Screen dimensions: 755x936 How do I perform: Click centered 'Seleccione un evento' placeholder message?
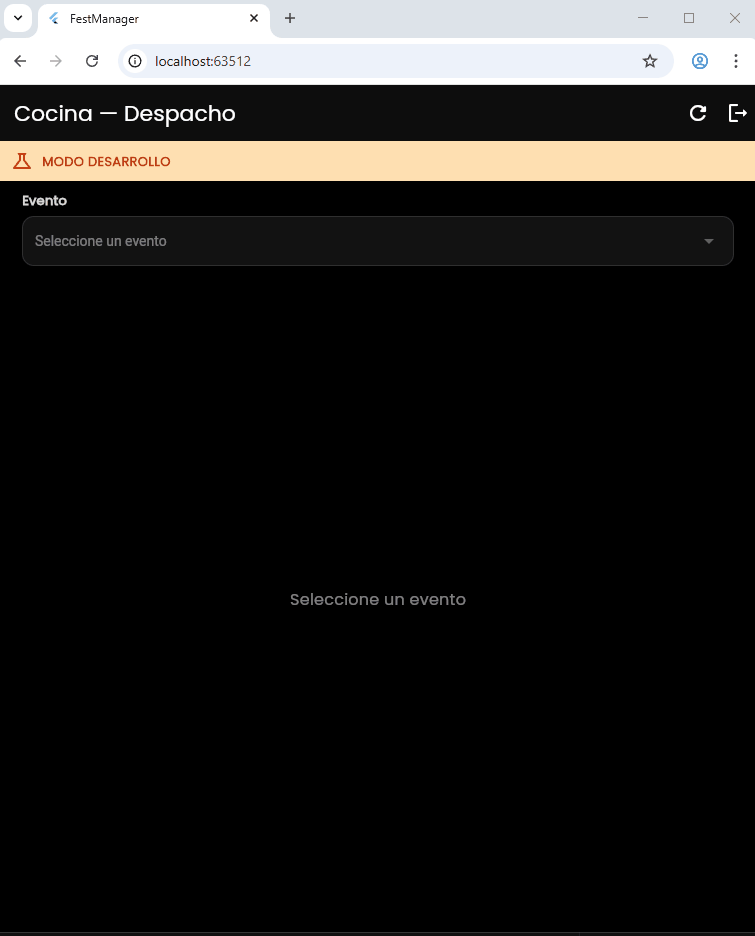(378, 599)
